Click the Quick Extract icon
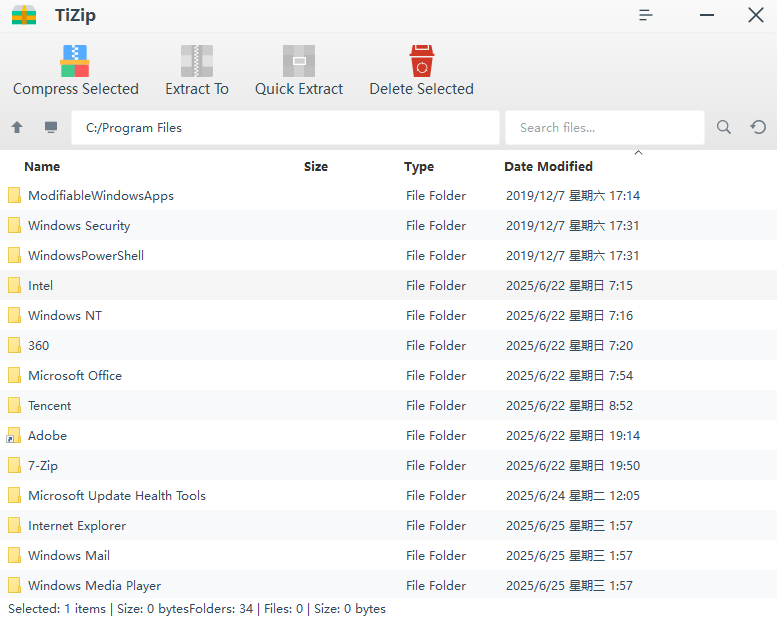Image resolution: width=777 pixels, height=617 pixels. tap(299, 61)
